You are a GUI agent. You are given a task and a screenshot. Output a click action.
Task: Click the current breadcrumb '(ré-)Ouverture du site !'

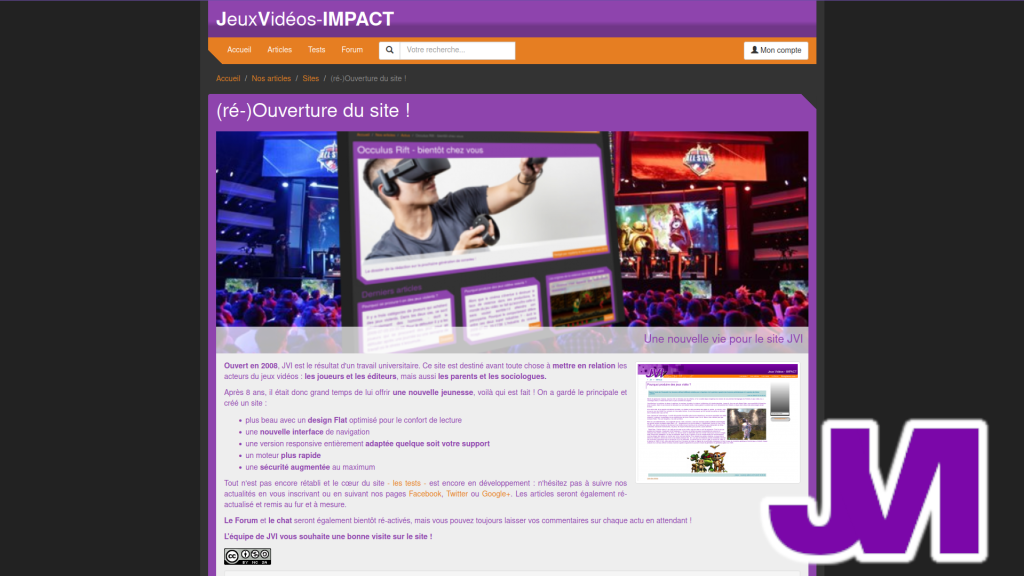[x=368, y=78]
